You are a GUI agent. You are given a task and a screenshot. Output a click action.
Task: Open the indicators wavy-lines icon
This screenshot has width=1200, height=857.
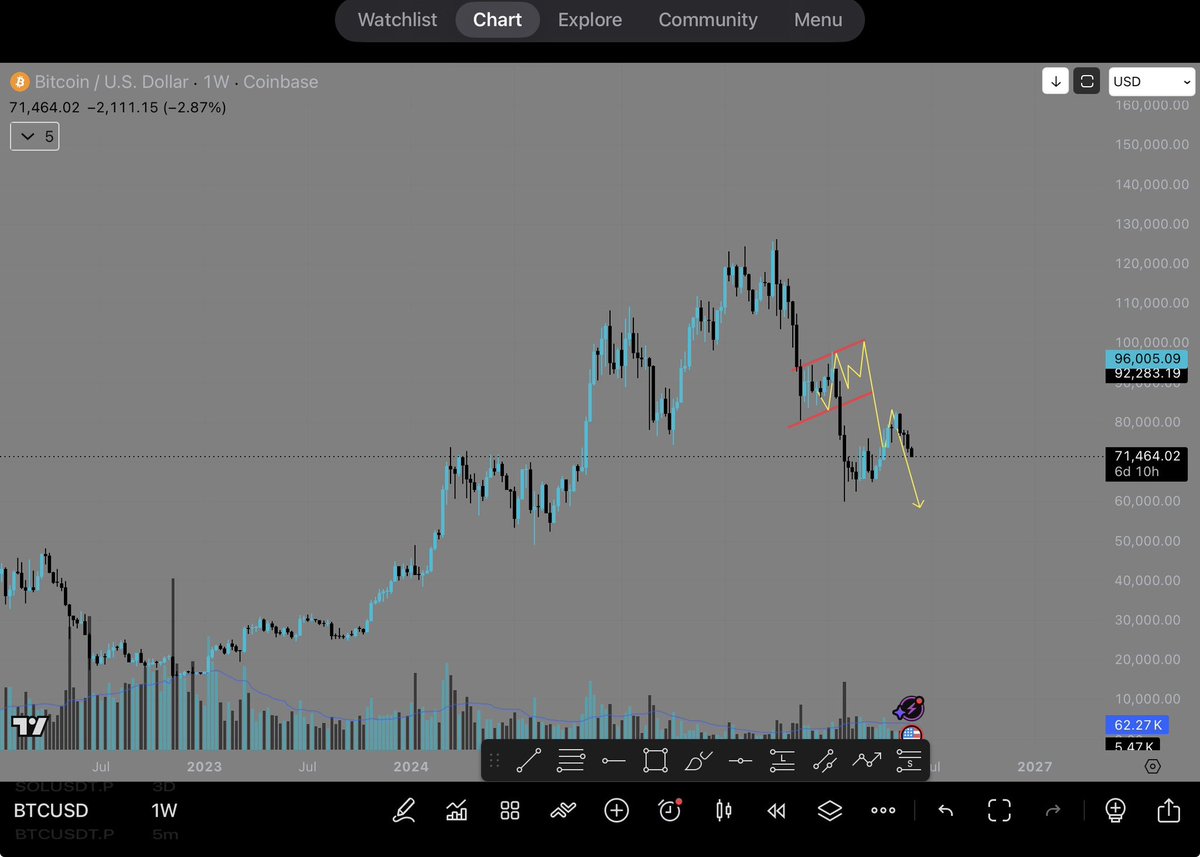[563, 810]
